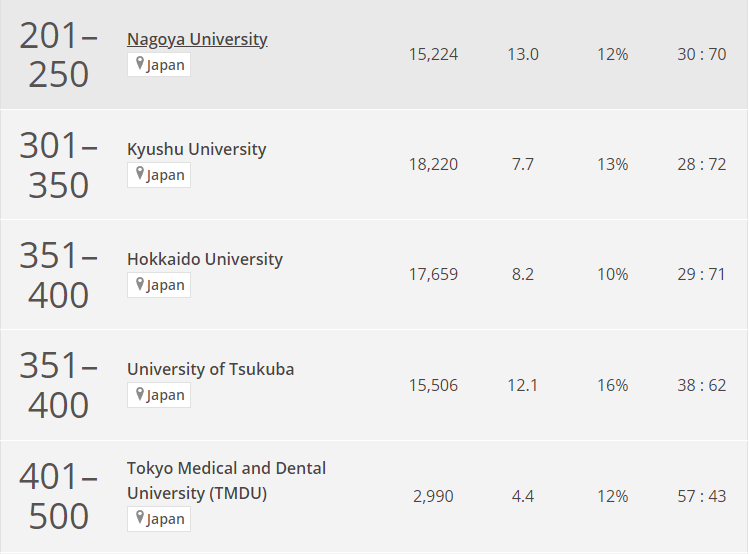This screenshot has width=749, height=554.
Task: Click the location pin under Tokyo Medical University
Action: [x=140, y=519]
